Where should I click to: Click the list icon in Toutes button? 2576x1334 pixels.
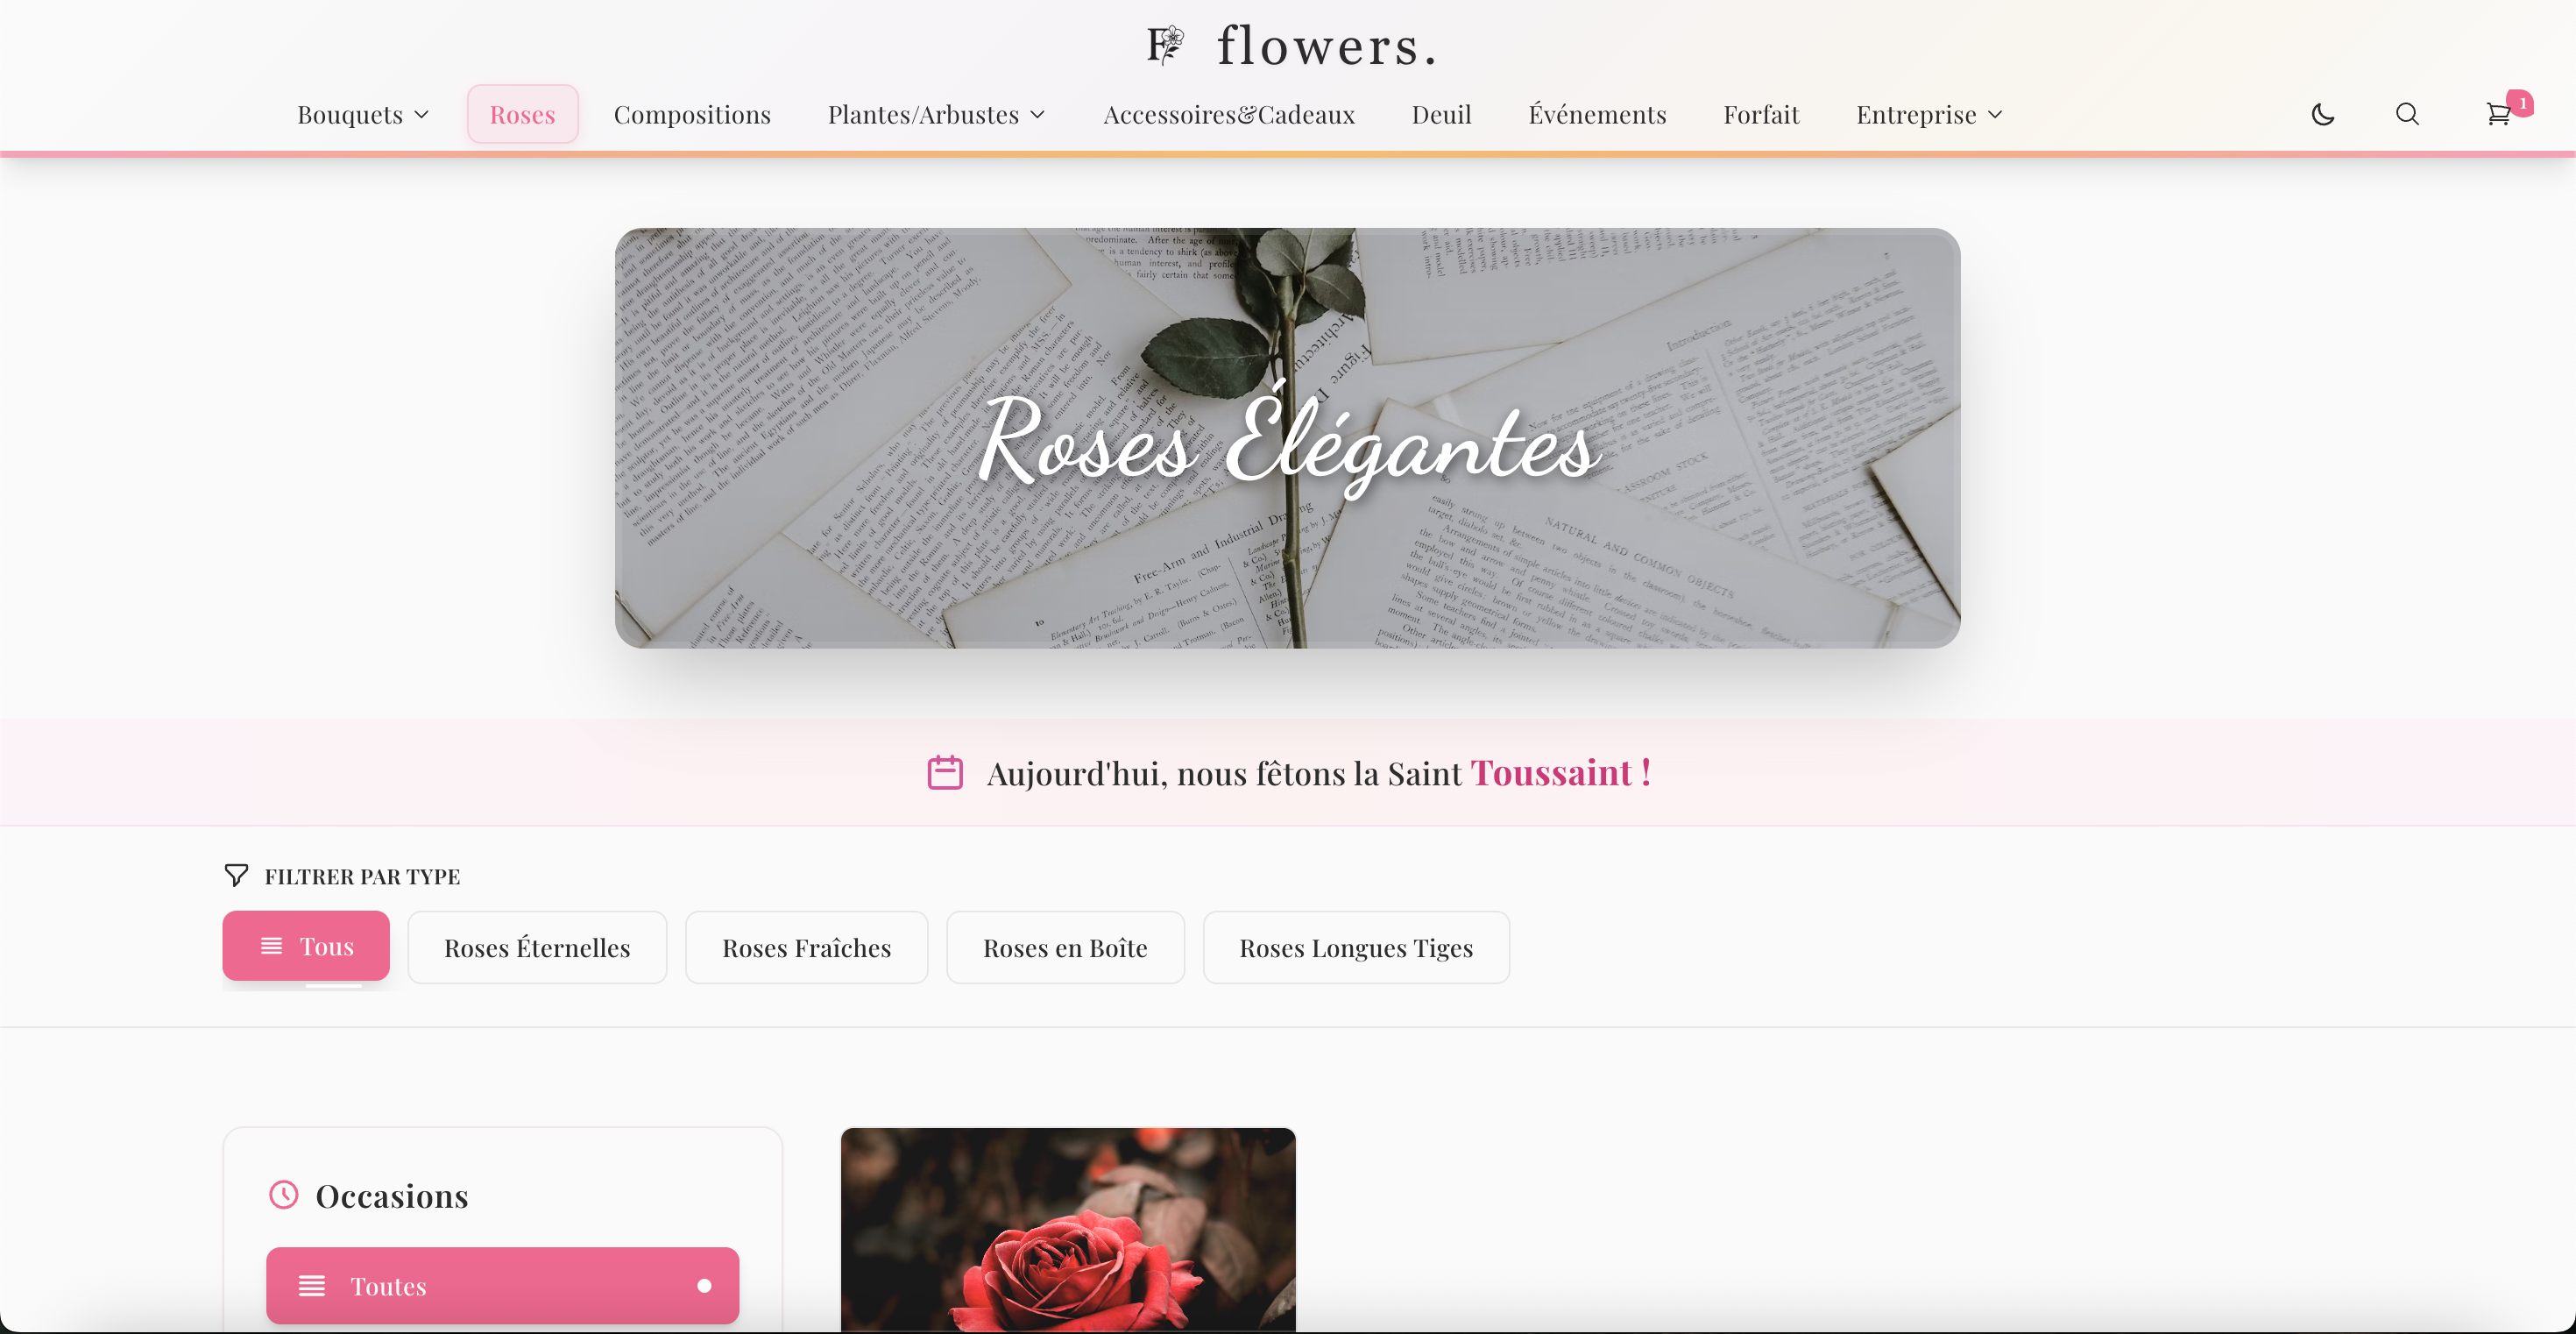pos(312,1286)
